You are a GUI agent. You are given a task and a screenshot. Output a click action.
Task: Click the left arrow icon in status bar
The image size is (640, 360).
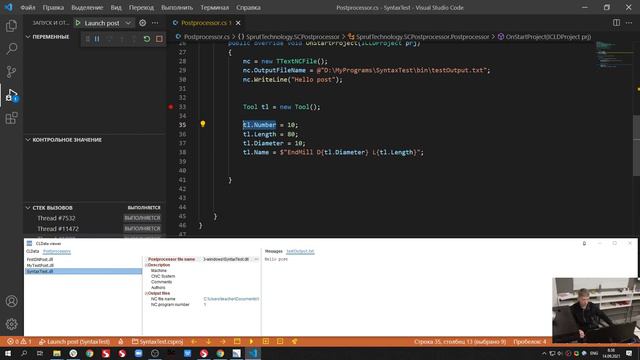pos(194,342)
